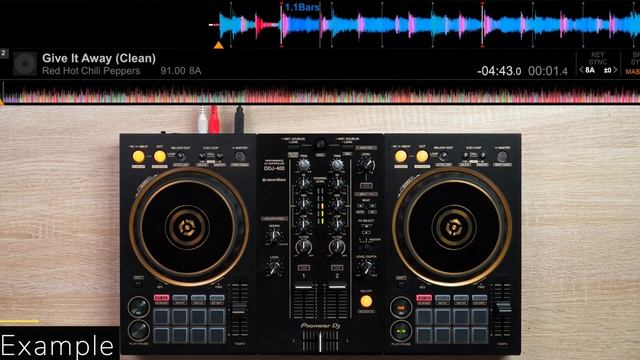Select the left deck Sampler mode button
The width and height of the screenshot is (640, 360).
tap(217, 298)
